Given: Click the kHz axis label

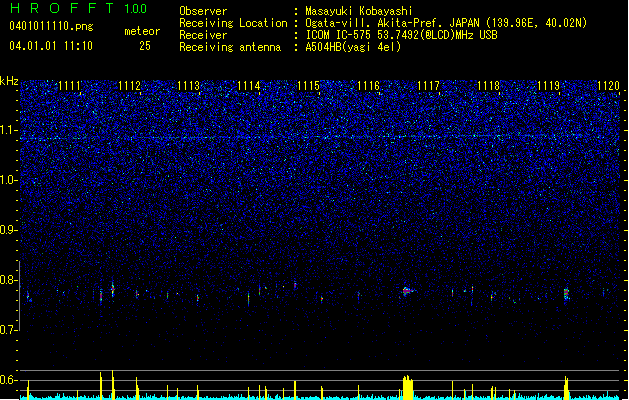Looking at the screenshot, I should 9,81.
